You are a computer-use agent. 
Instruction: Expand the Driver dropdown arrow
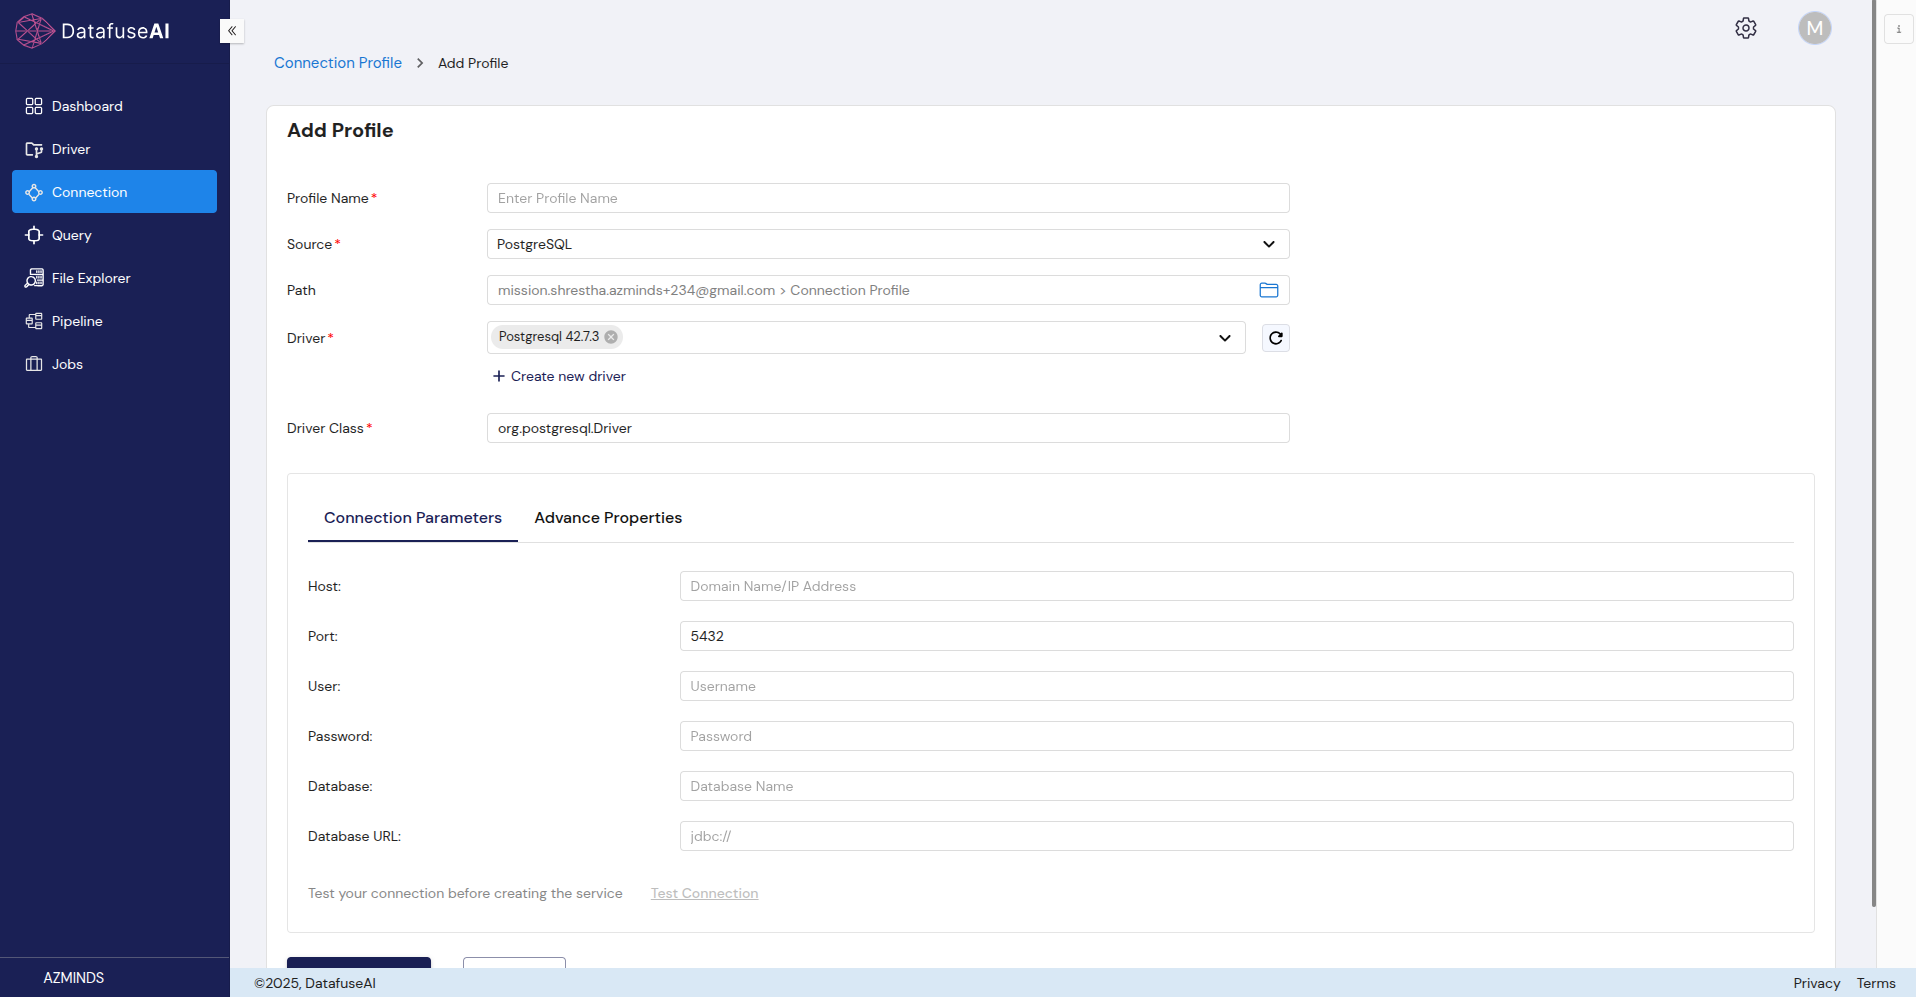point(1224,338)
